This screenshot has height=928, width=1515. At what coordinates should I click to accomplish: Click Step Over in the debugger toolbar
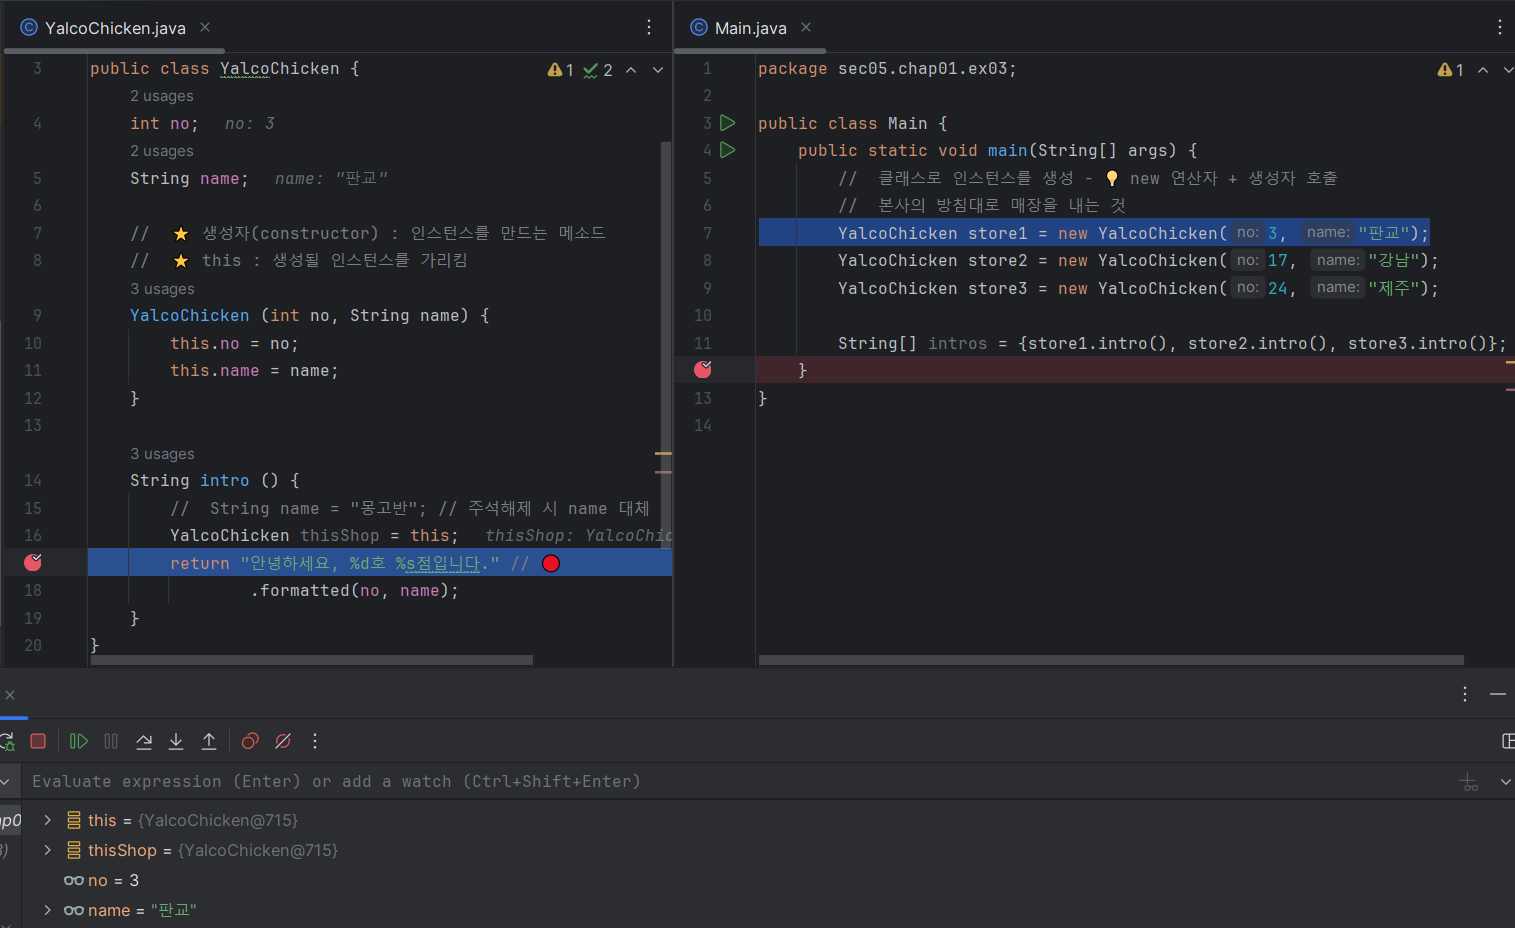[x=144, y=741]
